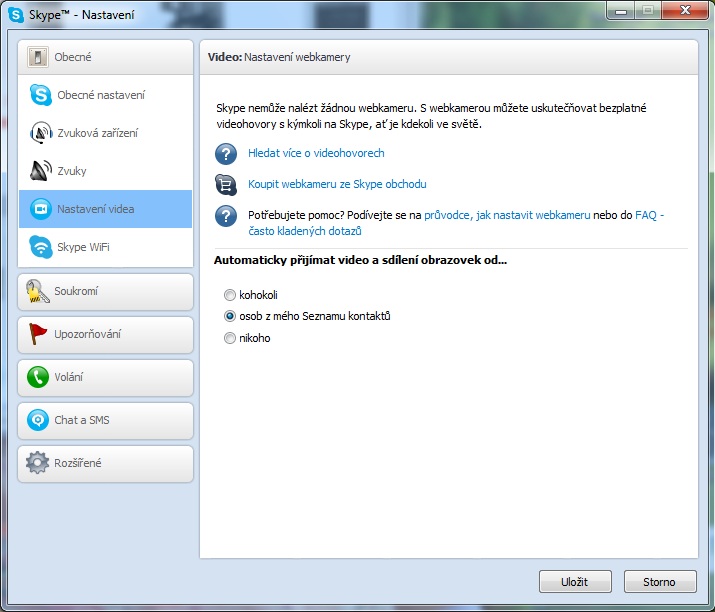Expand the Soukromí settings section
Viewport: 715px width, 612px height.
pyautogui.click(x=105, y=291)
